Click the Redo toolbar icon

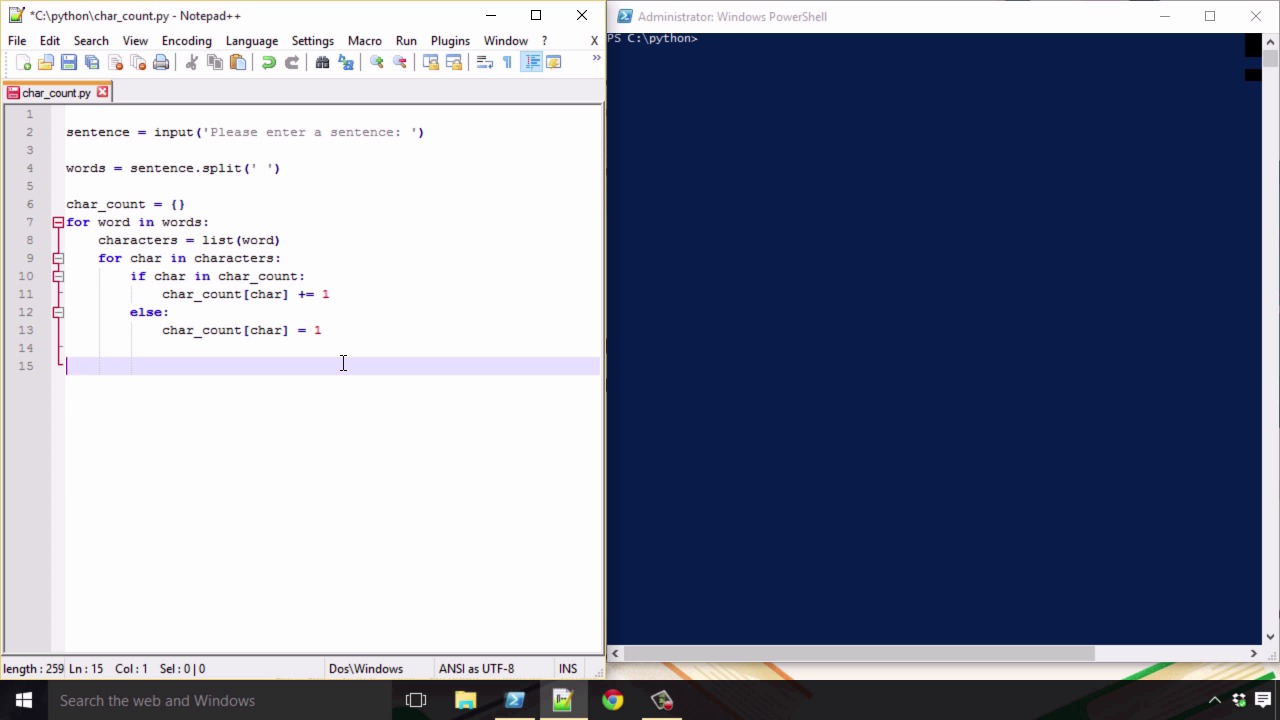click(291, 62)
